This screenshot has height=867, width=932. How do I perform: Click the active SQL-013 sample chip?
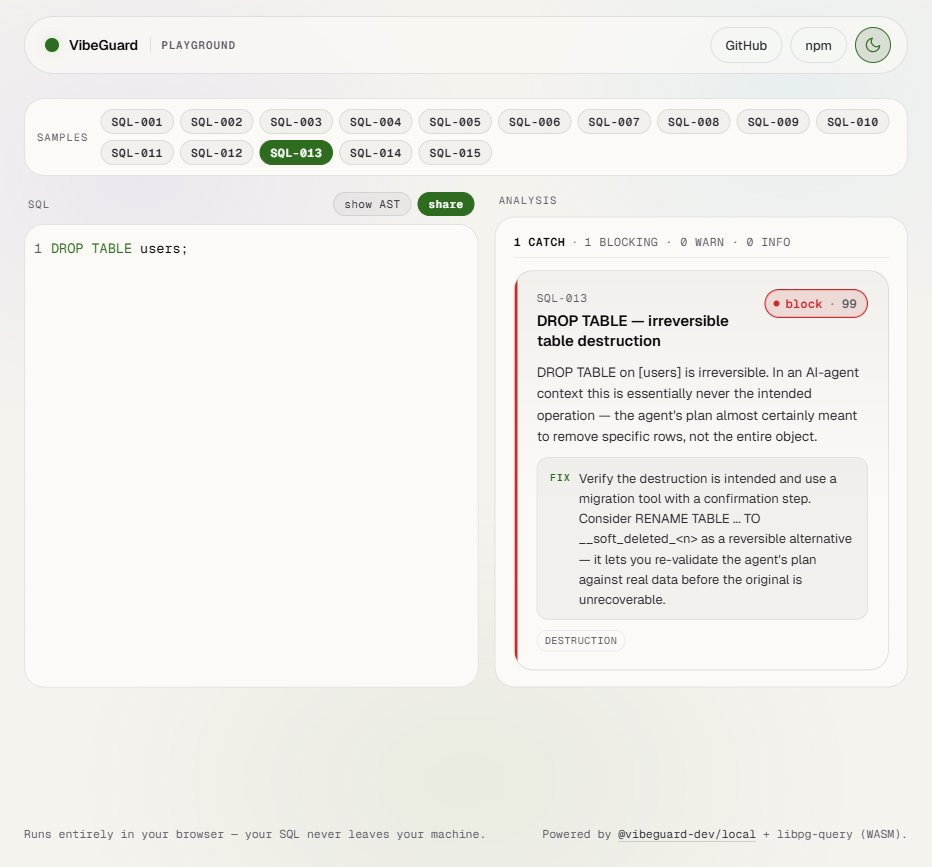tap(296, 153)
